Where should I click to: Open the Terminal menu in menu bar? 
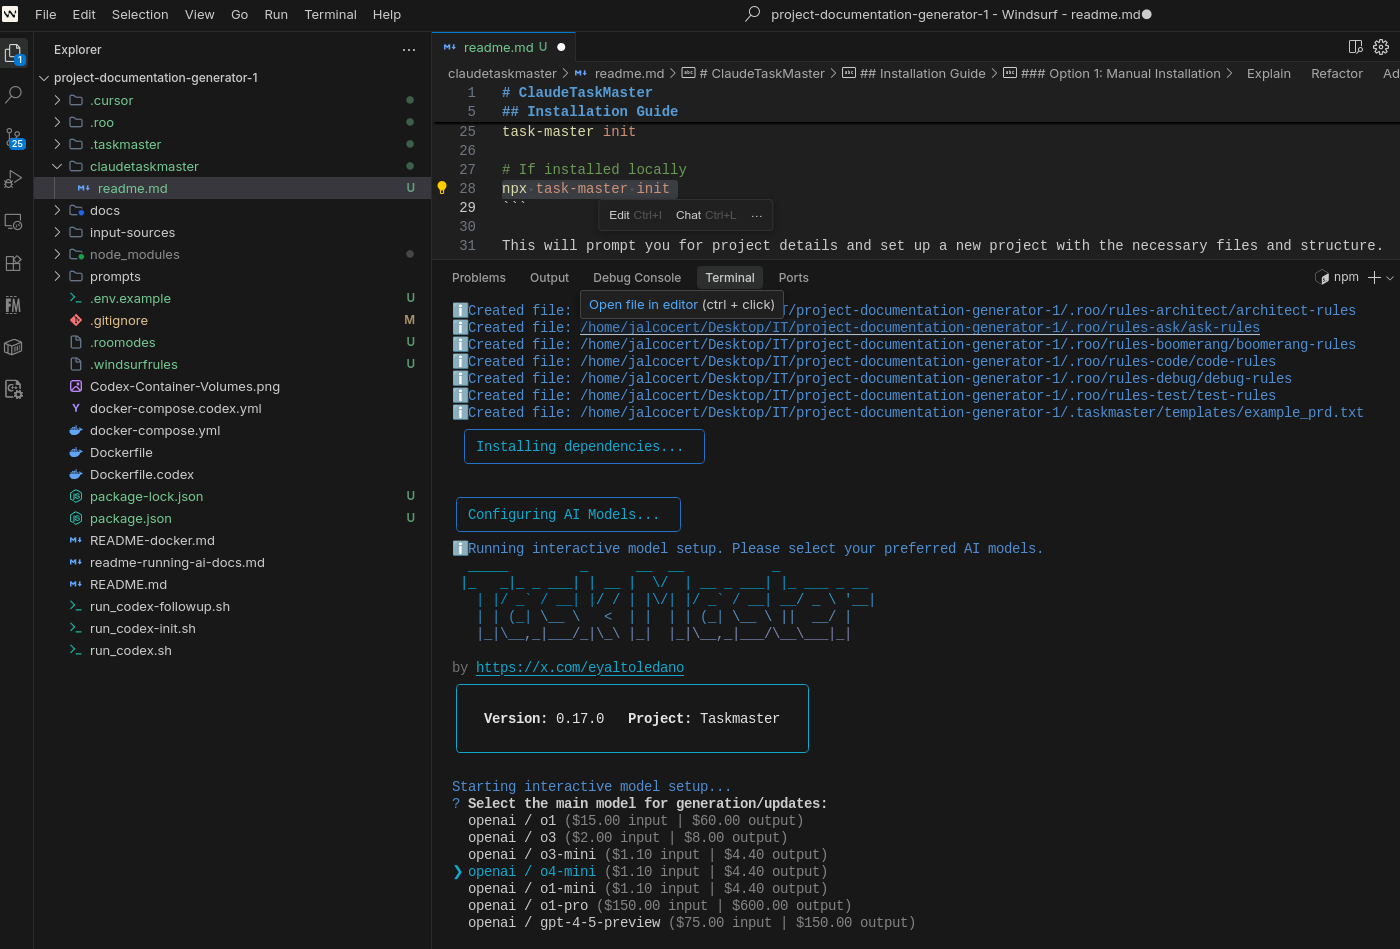click(330, 14)
